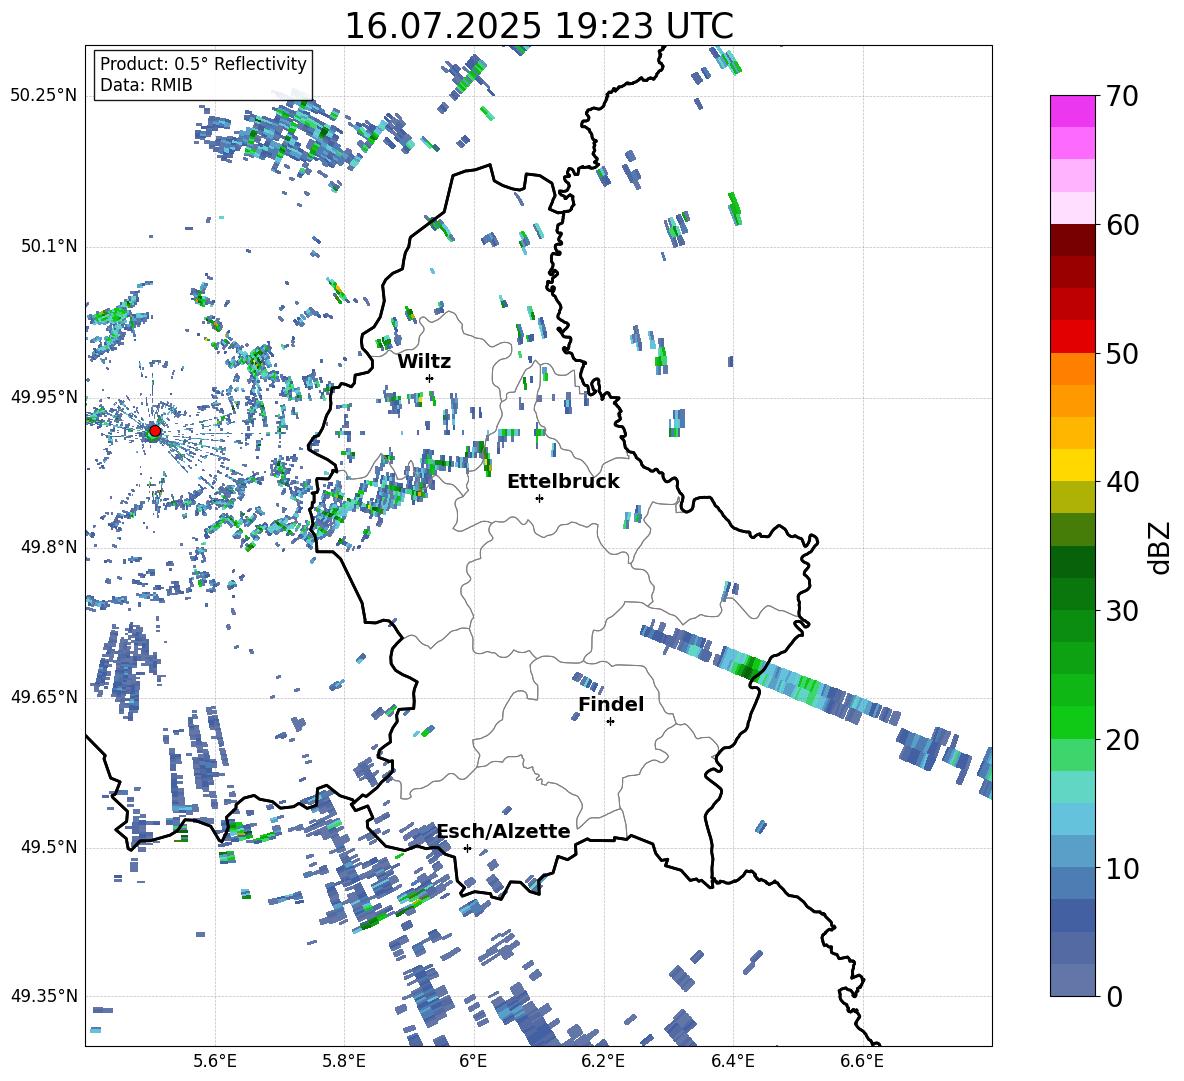Click the 30 value on colorbar

click(1121, 611)
